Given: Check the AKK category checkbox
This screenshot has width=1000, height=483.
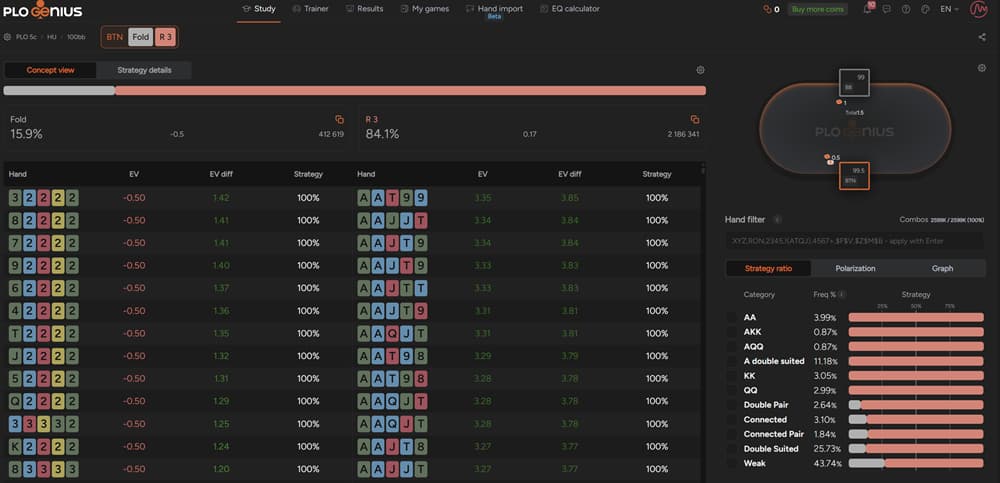Looking at the screenshot, I should [x=731, y=332].
